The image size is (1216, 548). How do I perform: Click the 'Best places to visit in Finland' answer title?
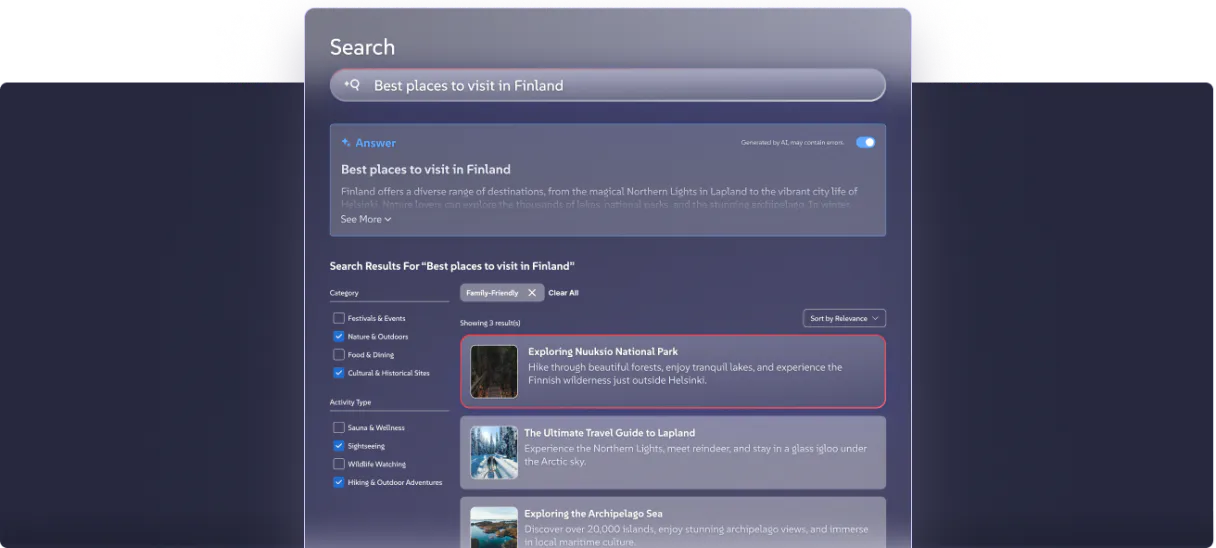coord(426,169)
